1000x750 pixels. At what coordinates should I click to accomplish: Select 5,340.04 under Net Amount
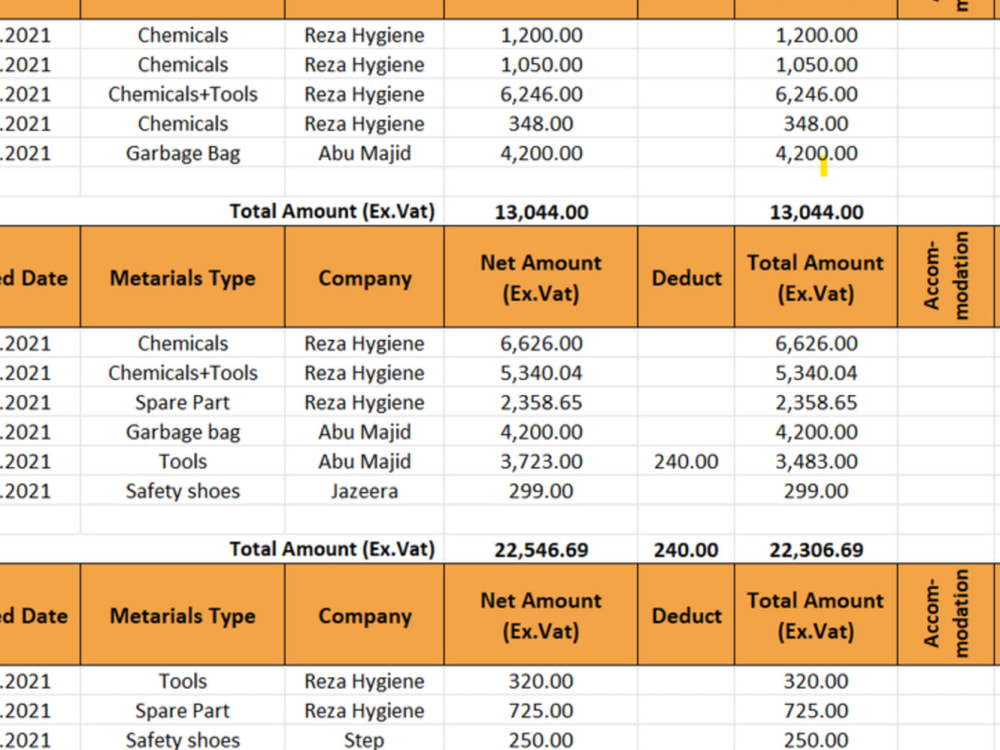(541, 373)
